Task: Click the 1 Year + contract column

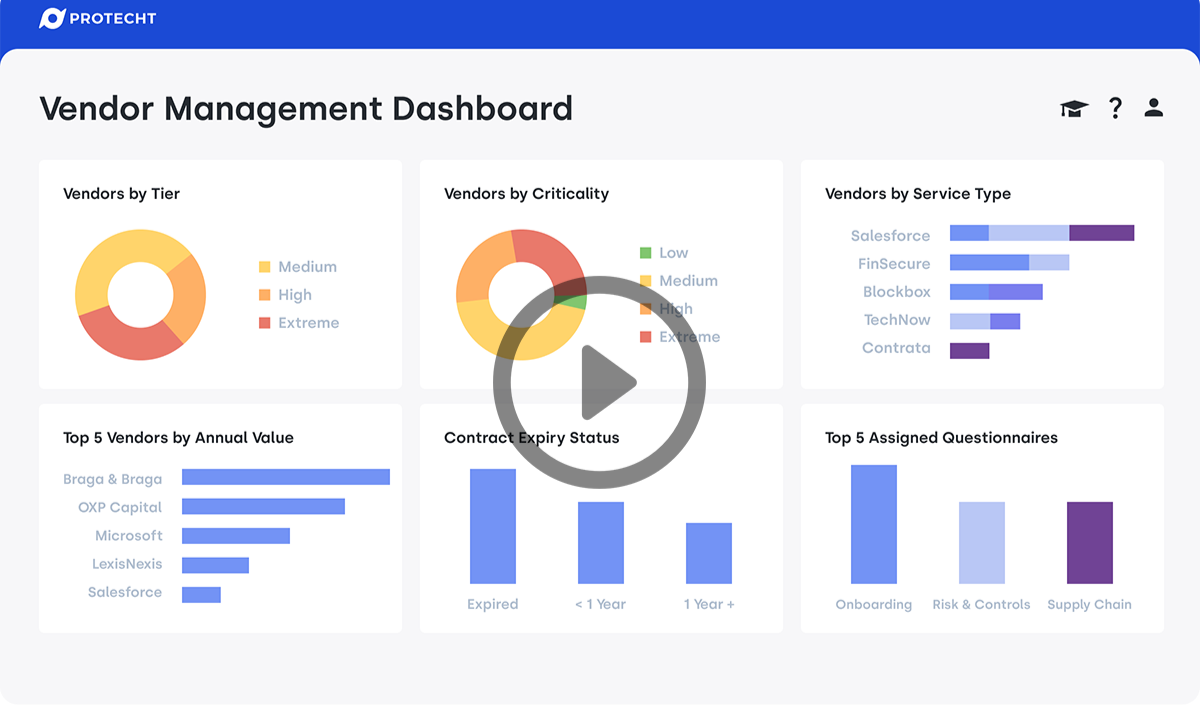Action: click(x=709, y=553)
